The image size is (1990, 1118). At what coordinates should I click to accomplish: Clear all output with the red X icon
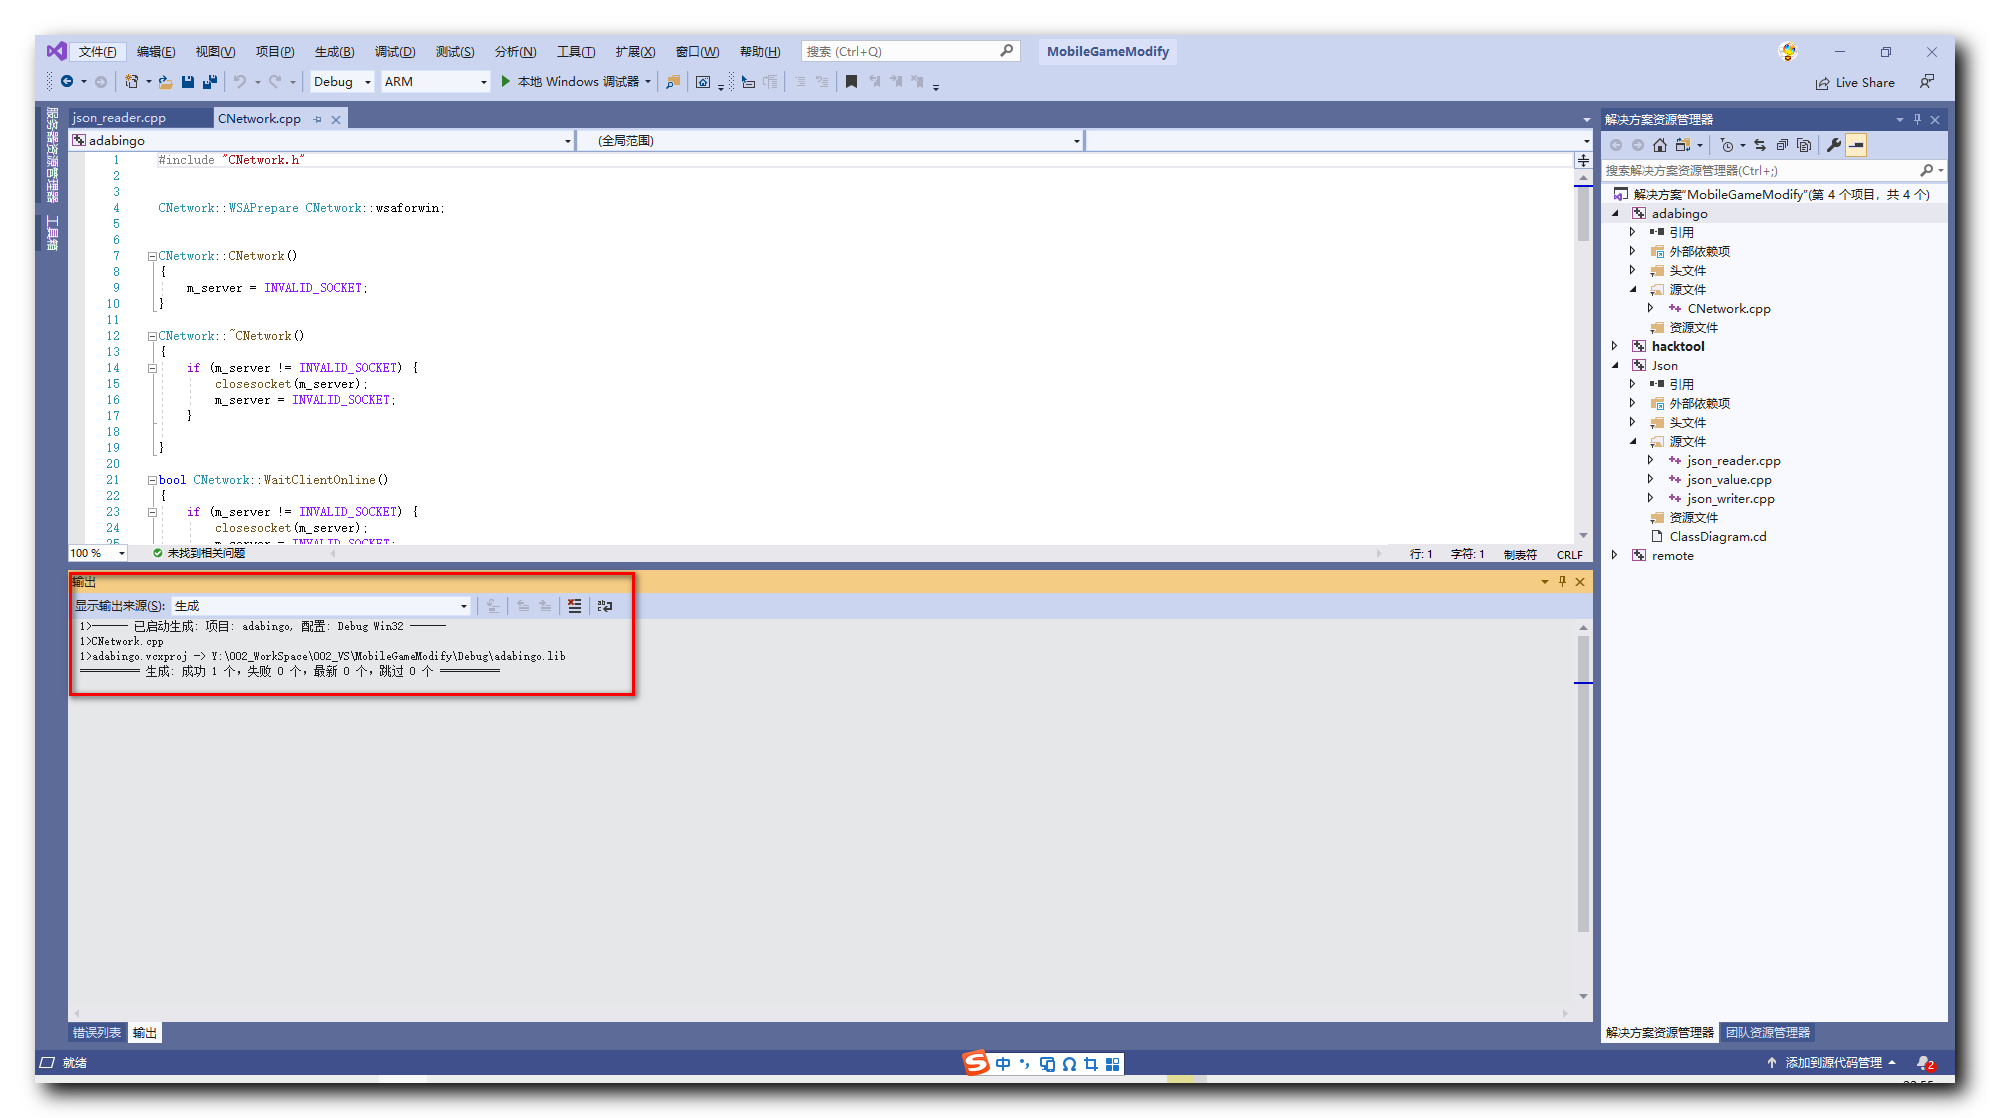point(574,606)
